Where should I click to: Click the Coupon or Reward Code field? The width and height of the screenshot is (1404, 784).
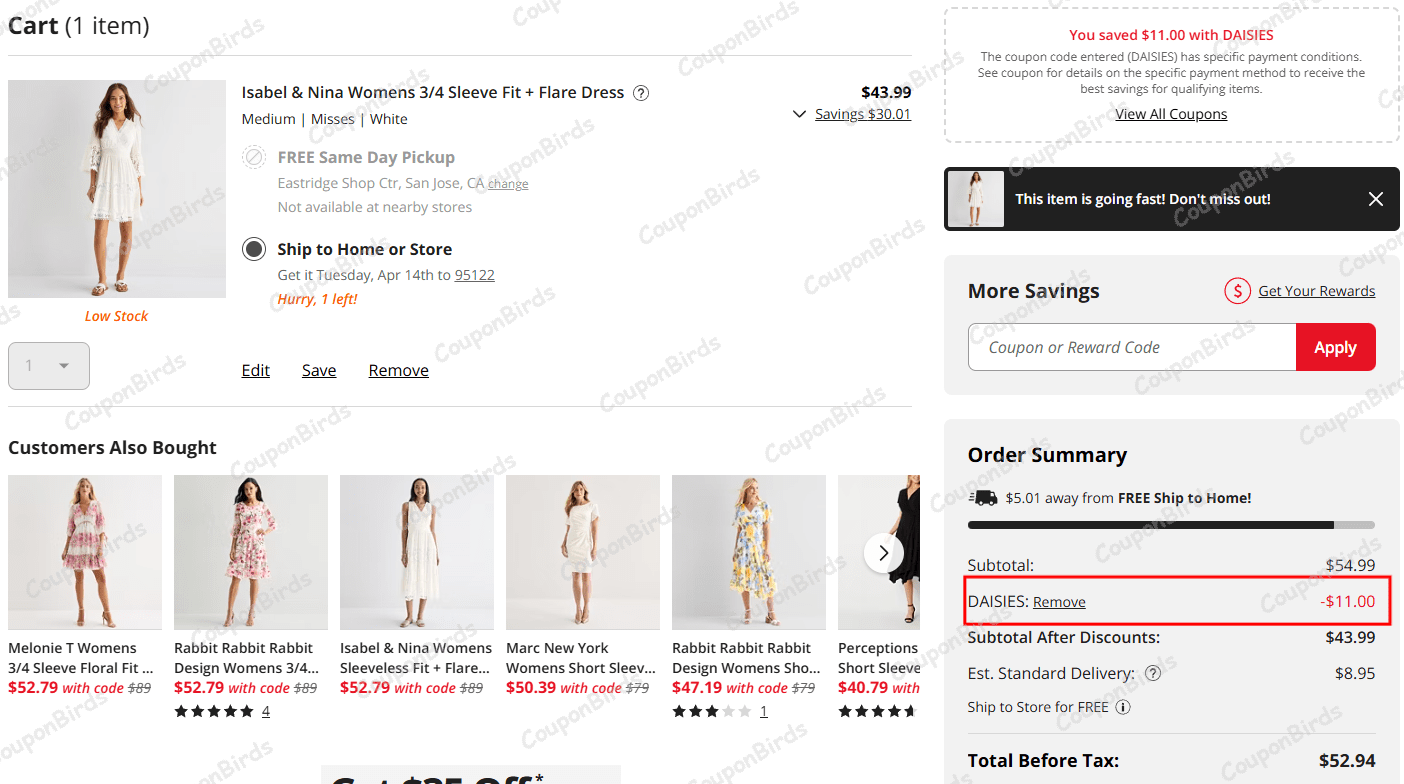click(x=1132, y=347)
